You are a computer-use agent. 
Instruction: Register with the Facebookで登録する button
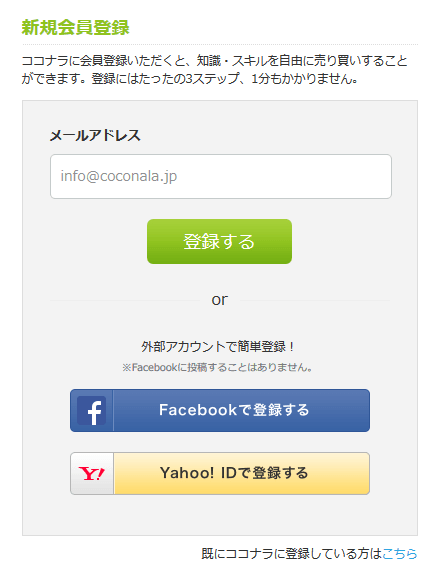point(220,410)
